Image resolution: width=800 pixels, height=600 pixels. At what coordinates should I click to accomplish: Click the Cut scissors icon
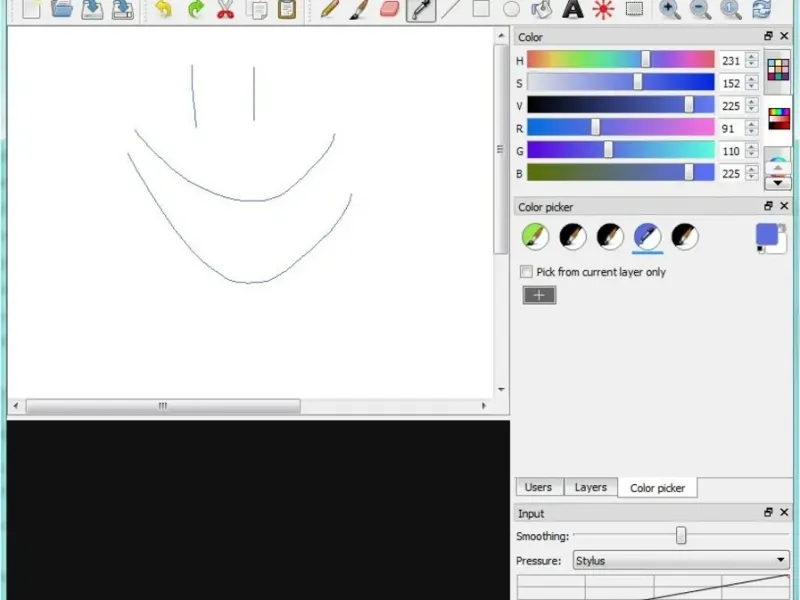tap(226, 9)
